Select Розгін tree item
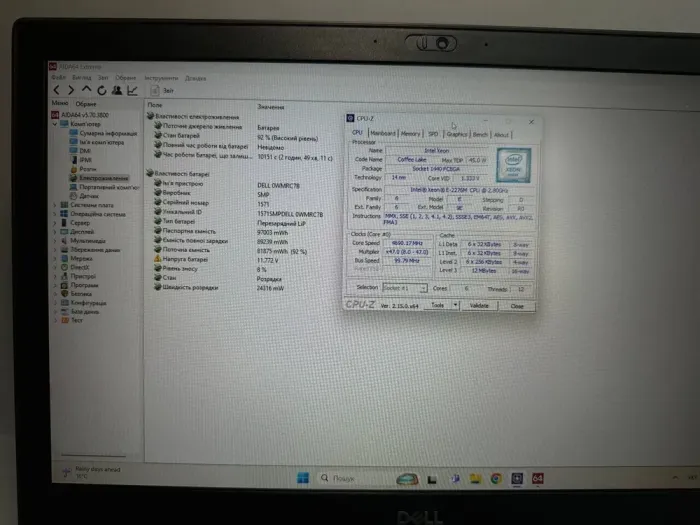 [x=83, y=169]
